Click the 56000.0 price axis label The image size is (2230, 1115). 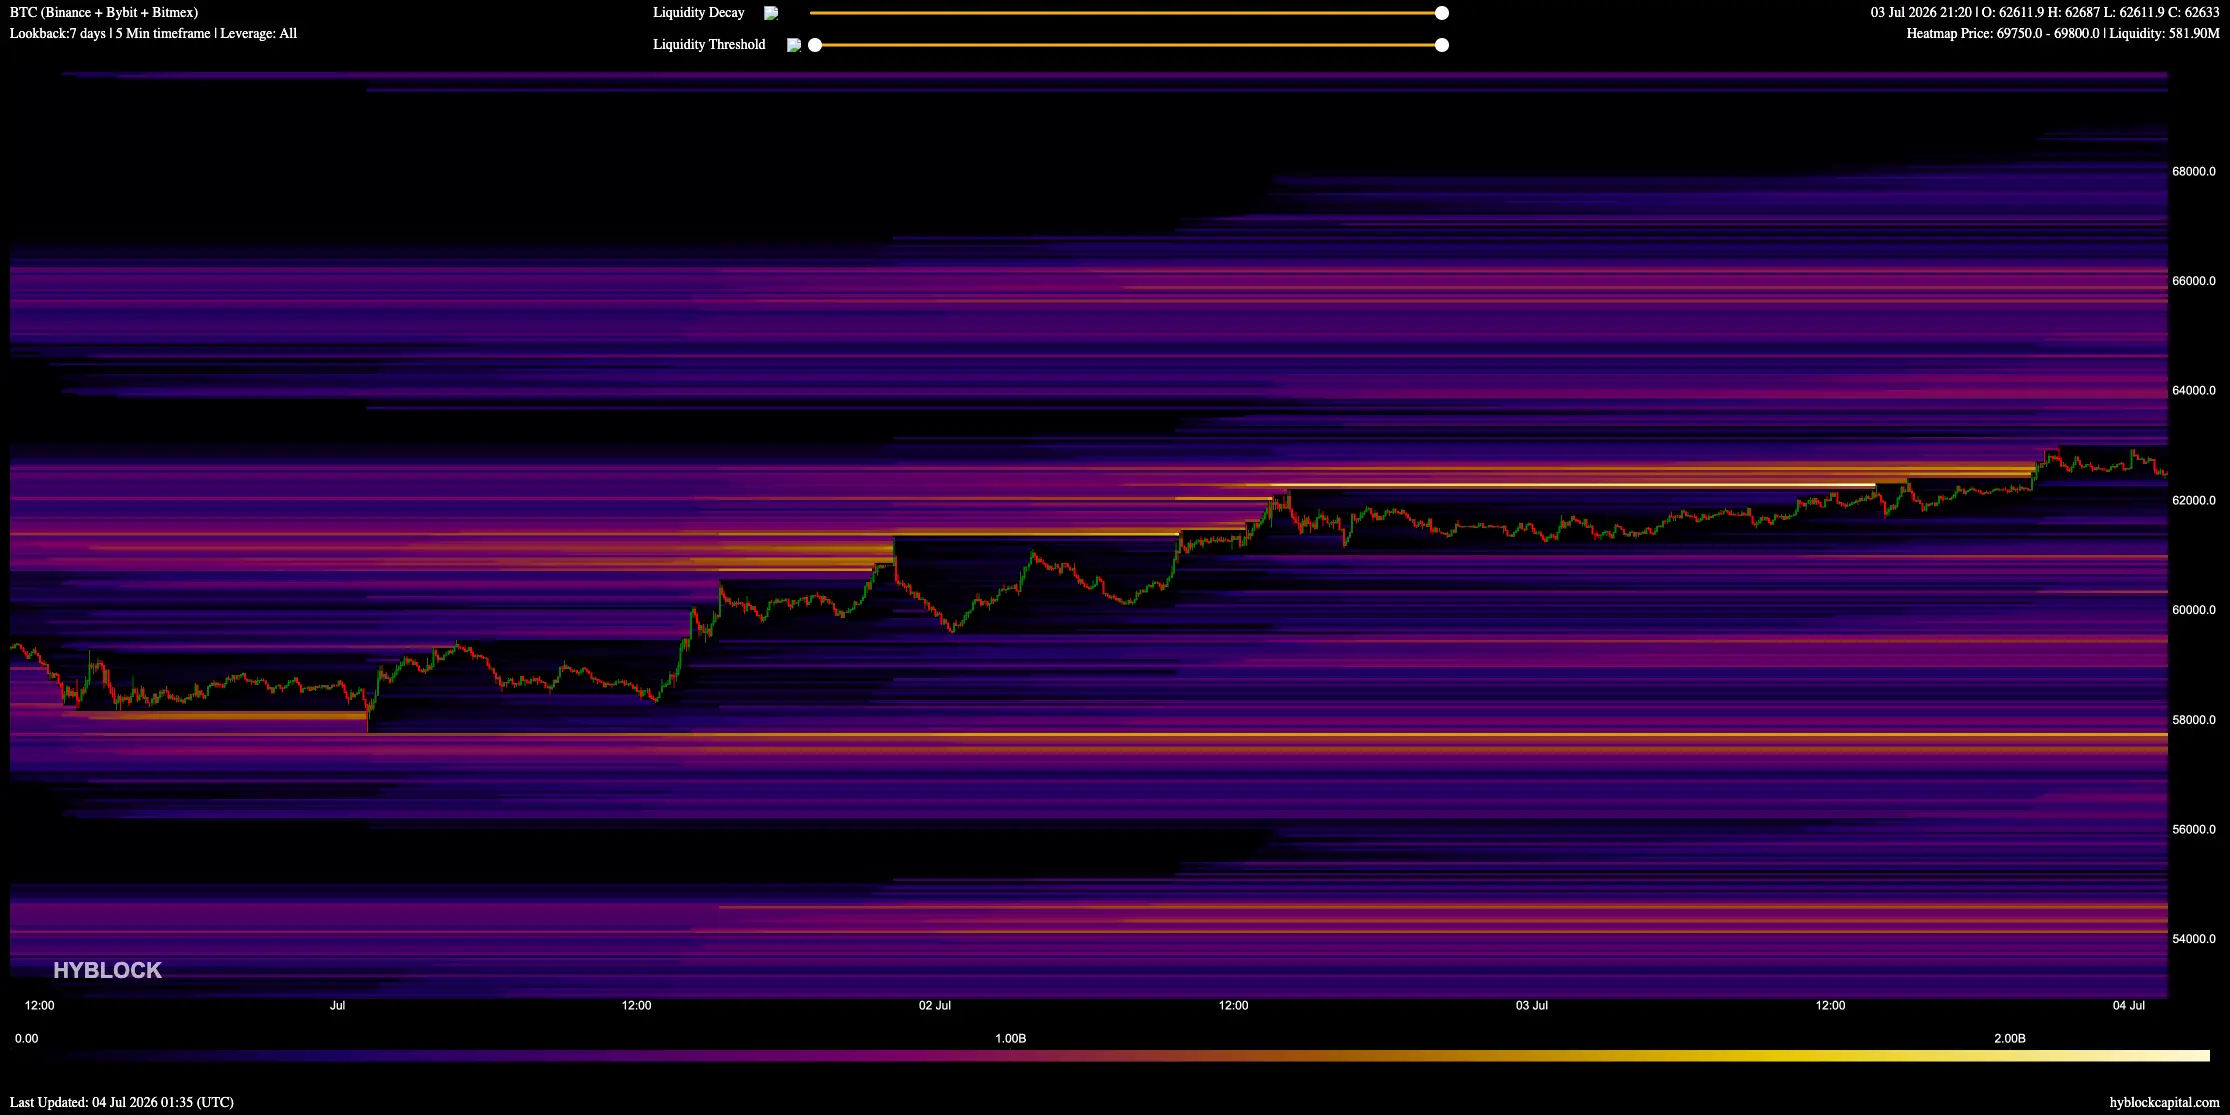click(x=2193, y=829)
